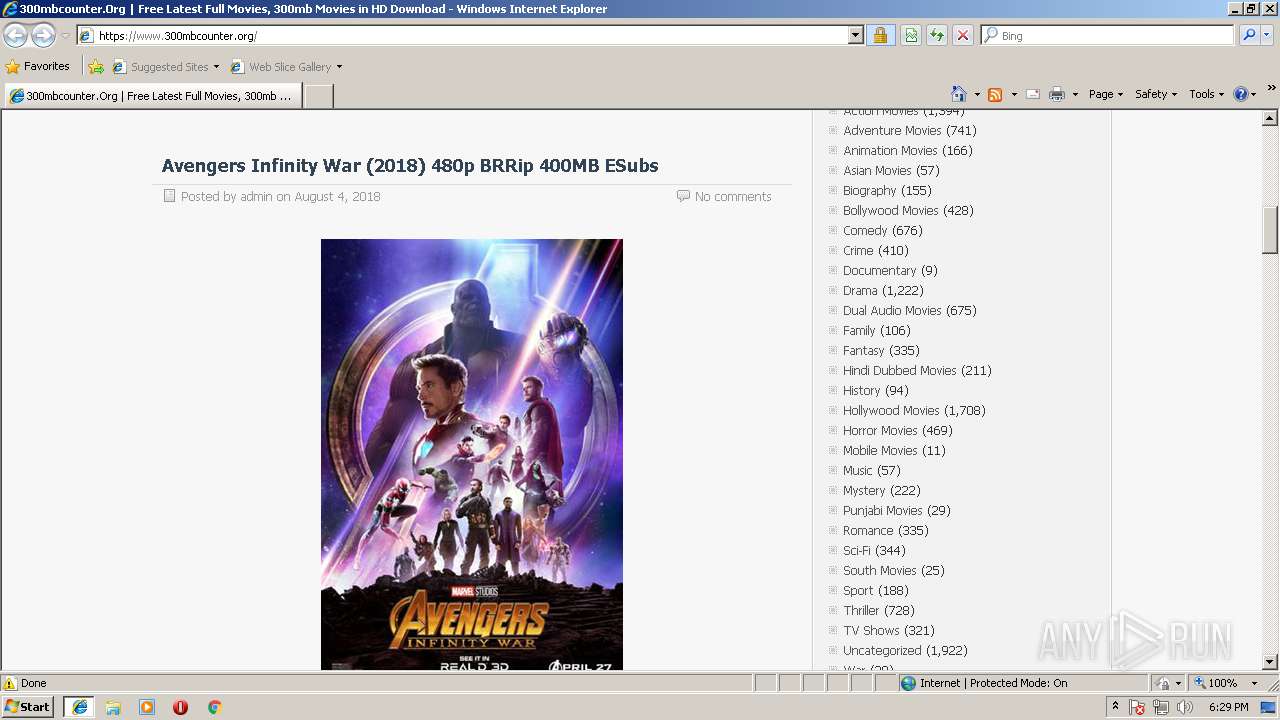Open the address bar dropdown arrow
Image resolution: width=1280 pixels, height=720 pixels.
[855, 36]
